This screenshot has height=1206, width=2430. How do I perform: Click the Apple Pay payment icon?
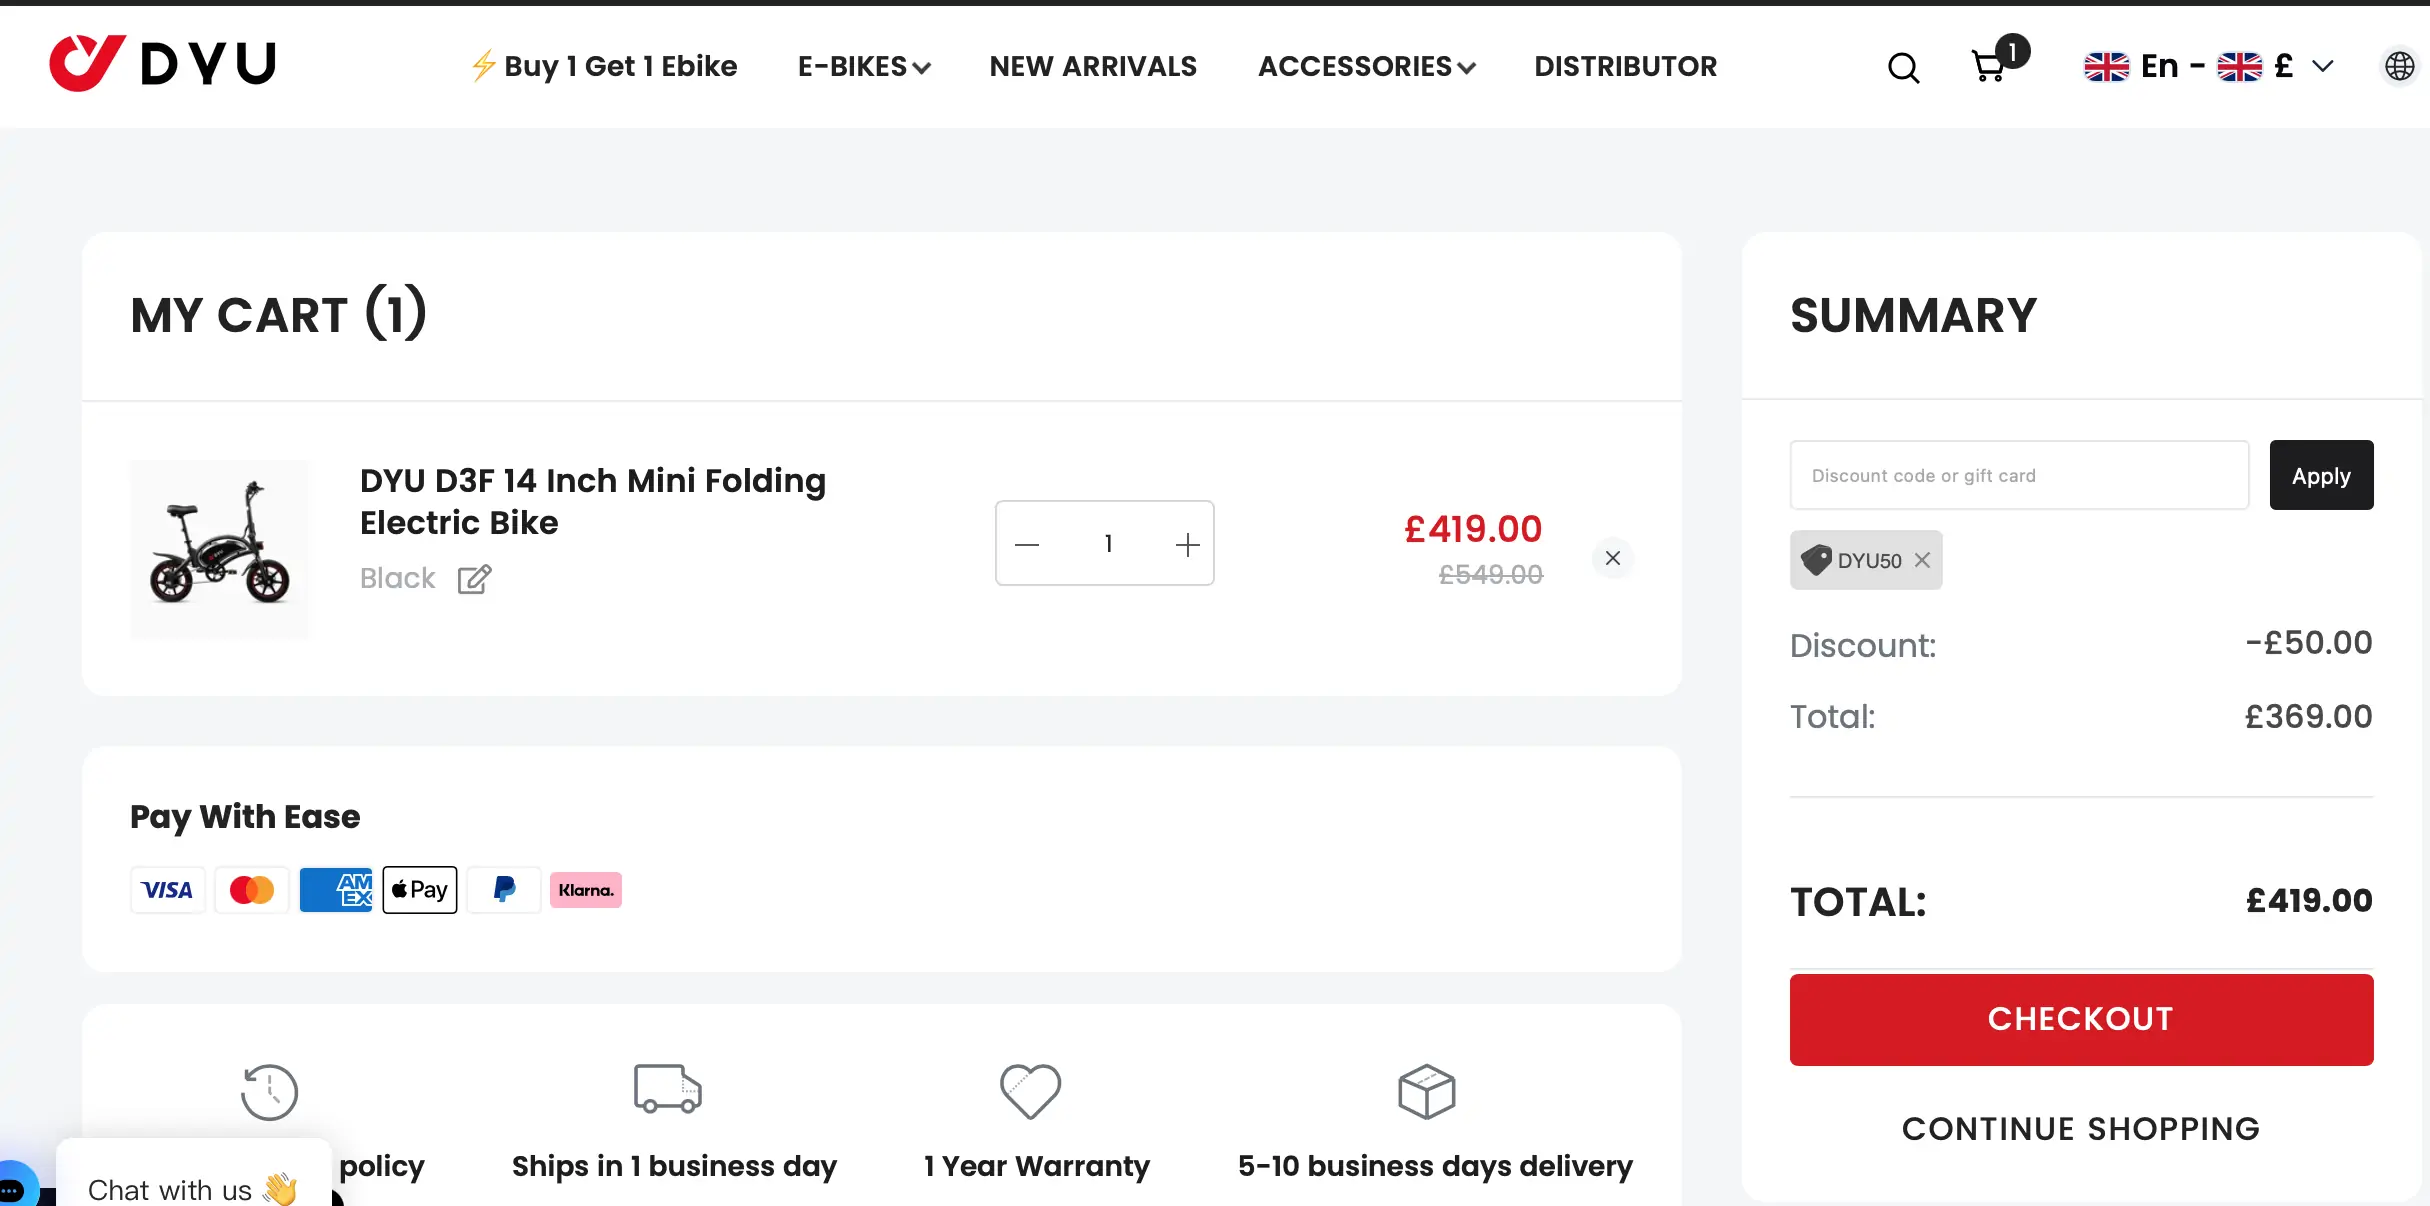tap(419, 889)
